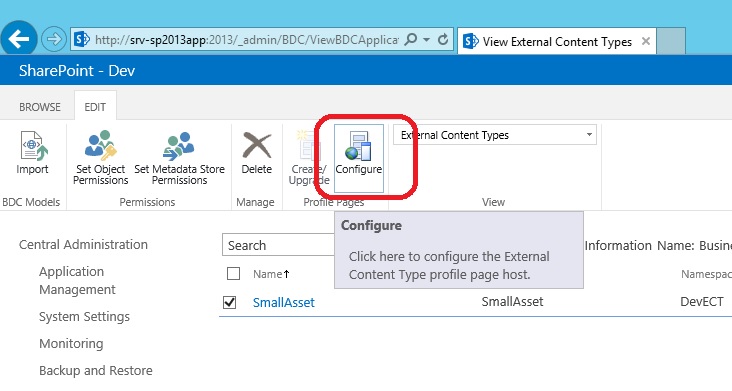Viewport: 732px width, 391px height.
Task: Select the View External Content Types tab
Action: (556, 42)
